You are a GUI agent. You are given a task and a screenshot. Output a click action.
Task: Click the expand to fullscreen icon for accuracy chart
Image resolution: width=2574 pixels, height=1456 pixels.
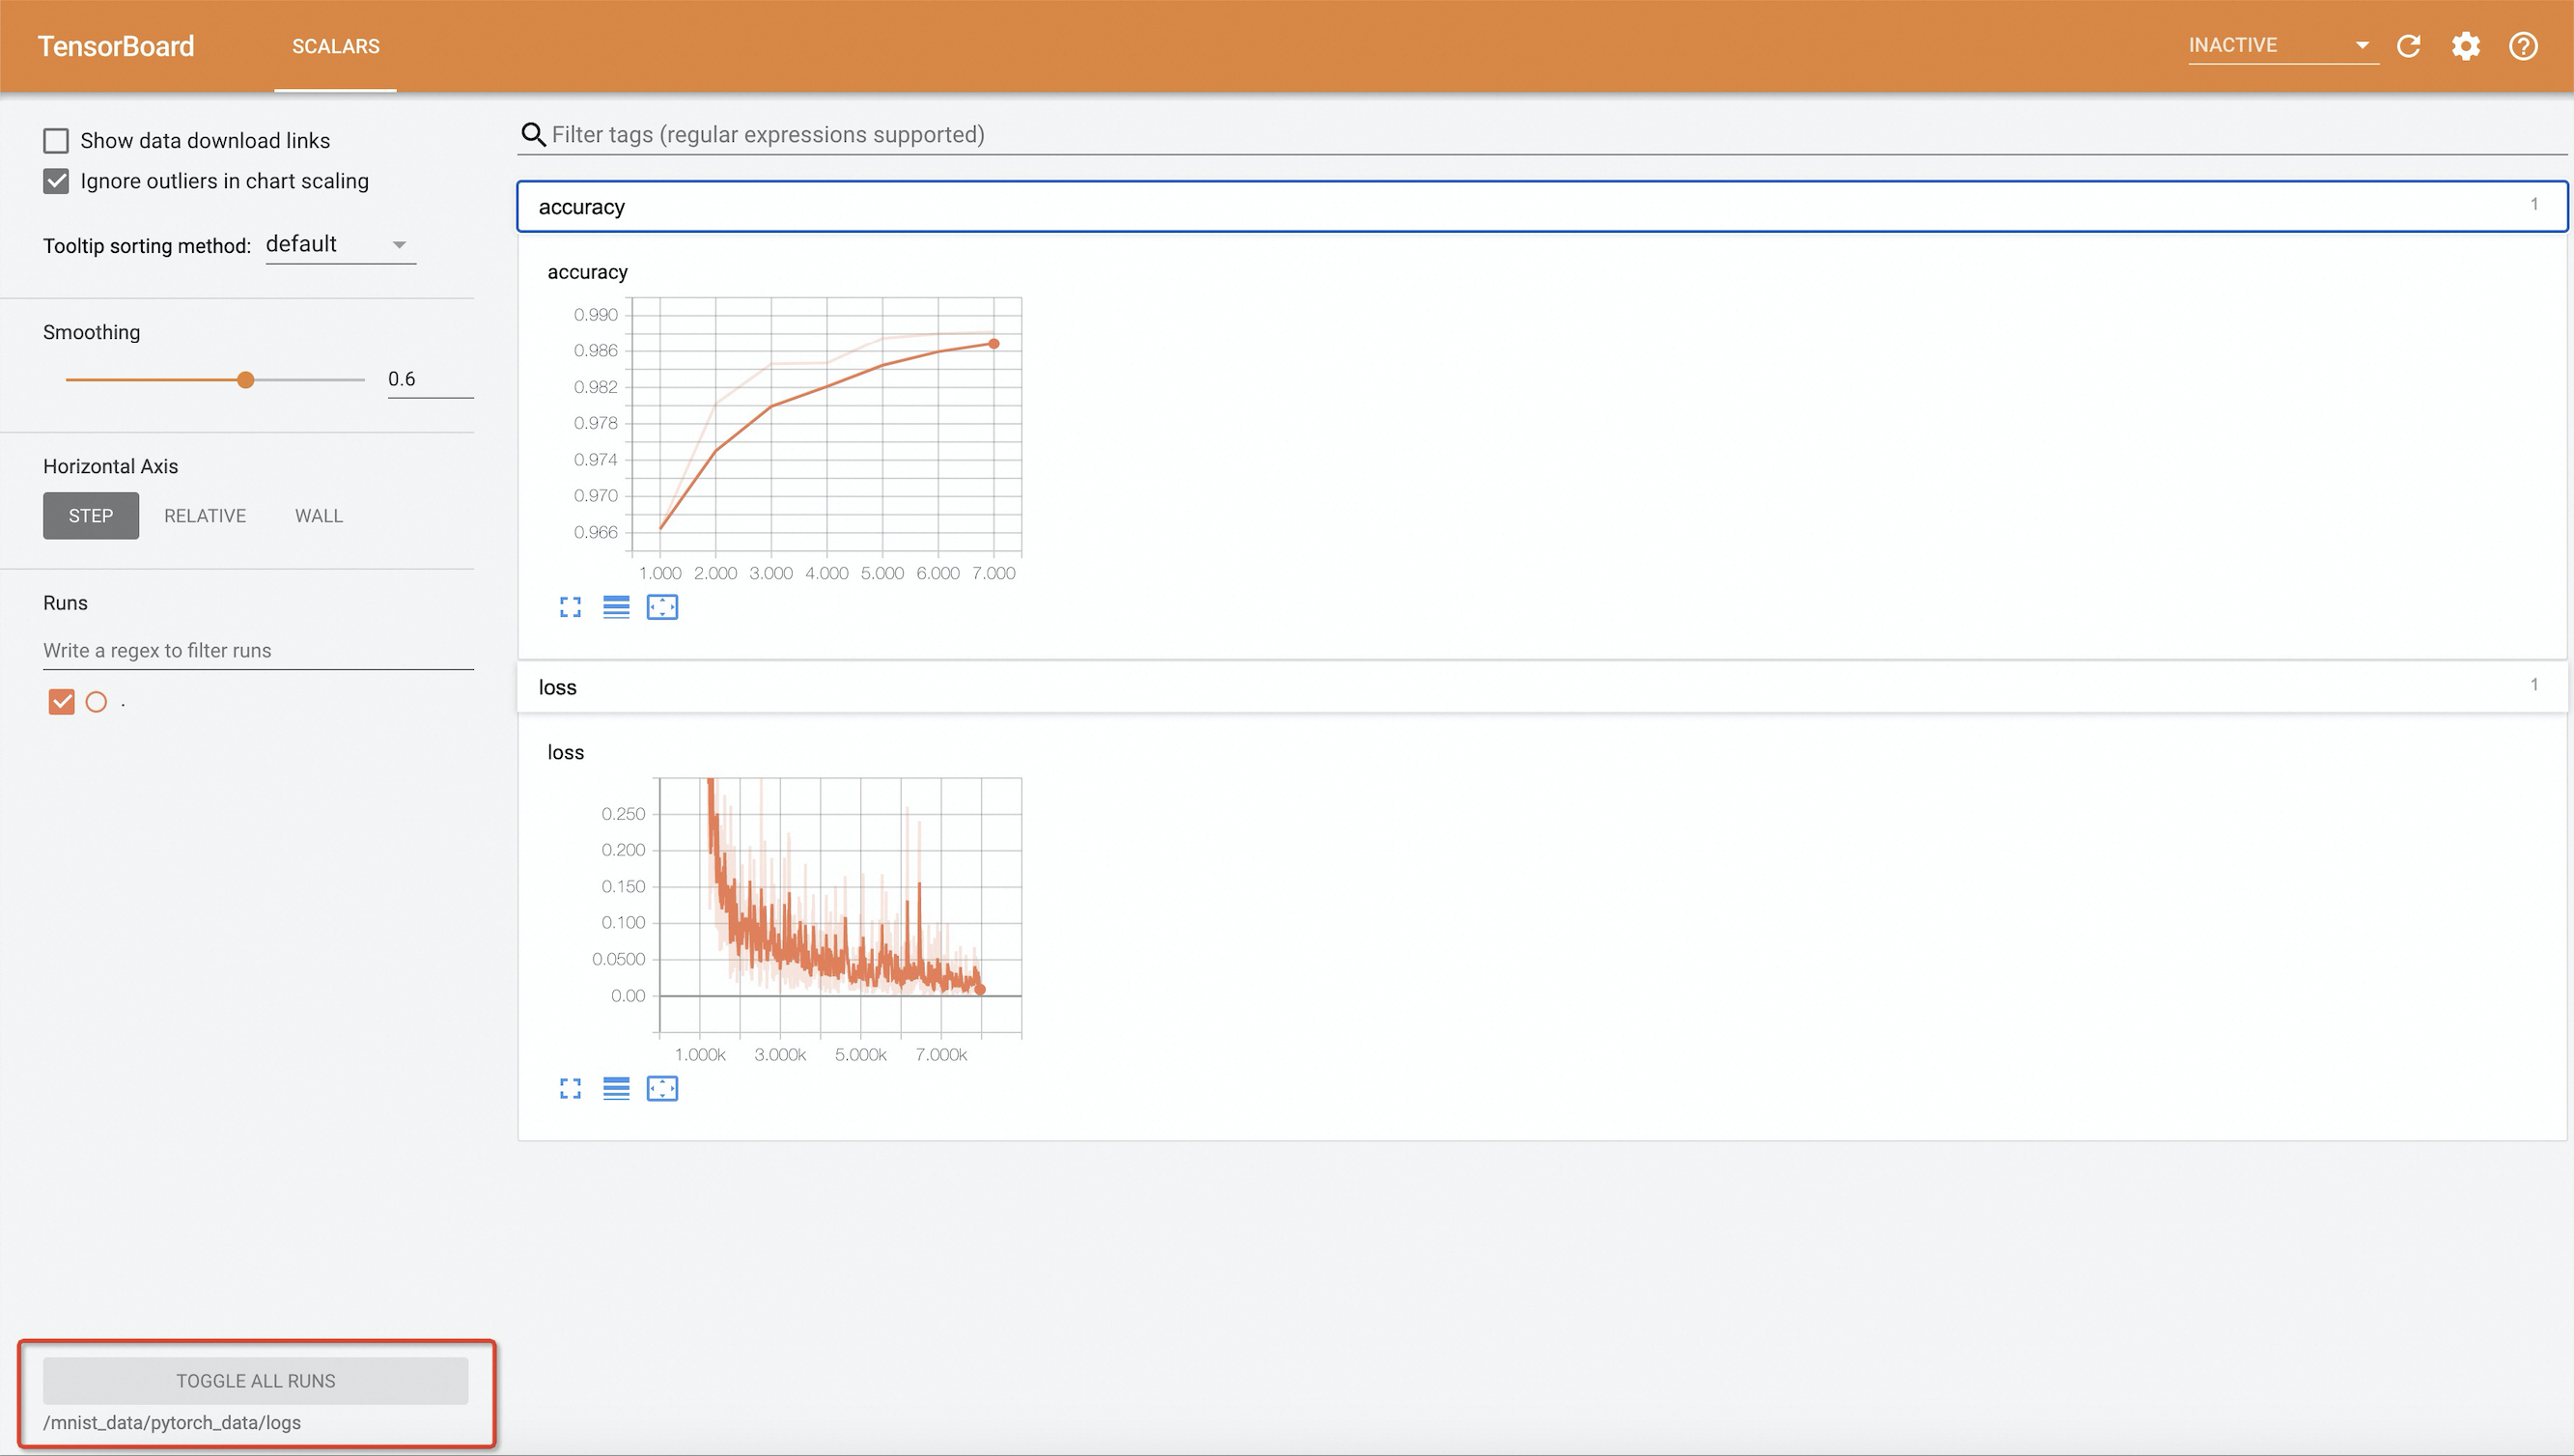(x=570, y=608)
